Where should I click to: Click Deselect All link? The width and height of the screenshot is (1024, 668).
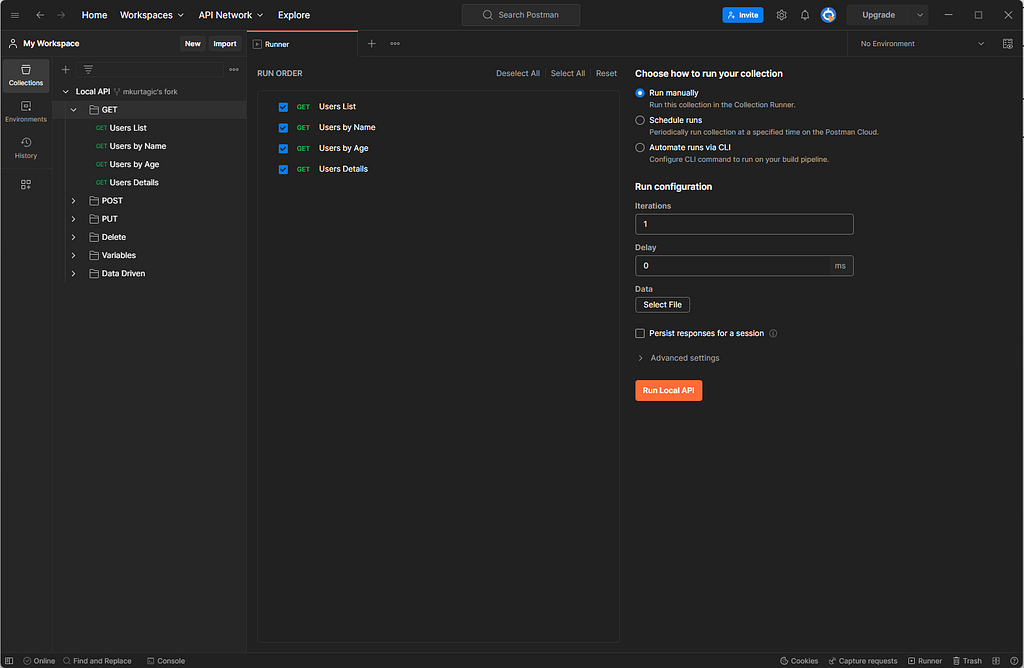click(517, 73)
